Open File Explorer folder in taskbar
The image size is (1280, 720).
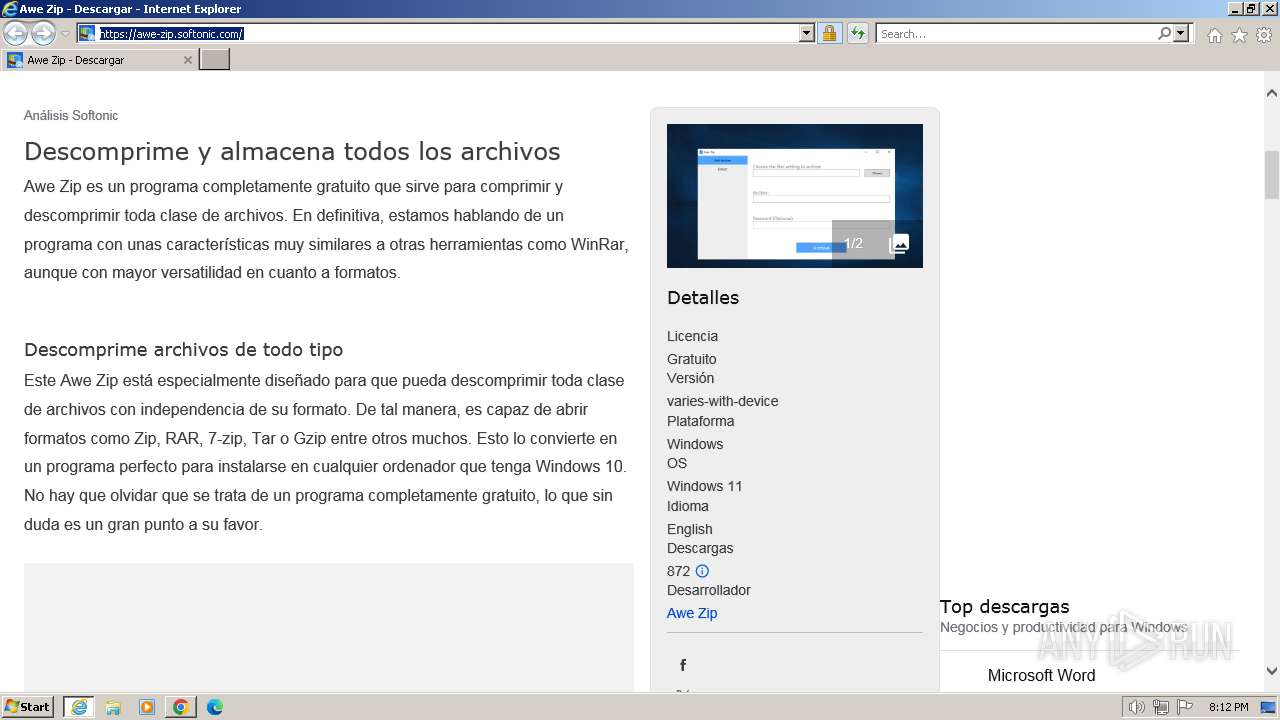(113, 707)
